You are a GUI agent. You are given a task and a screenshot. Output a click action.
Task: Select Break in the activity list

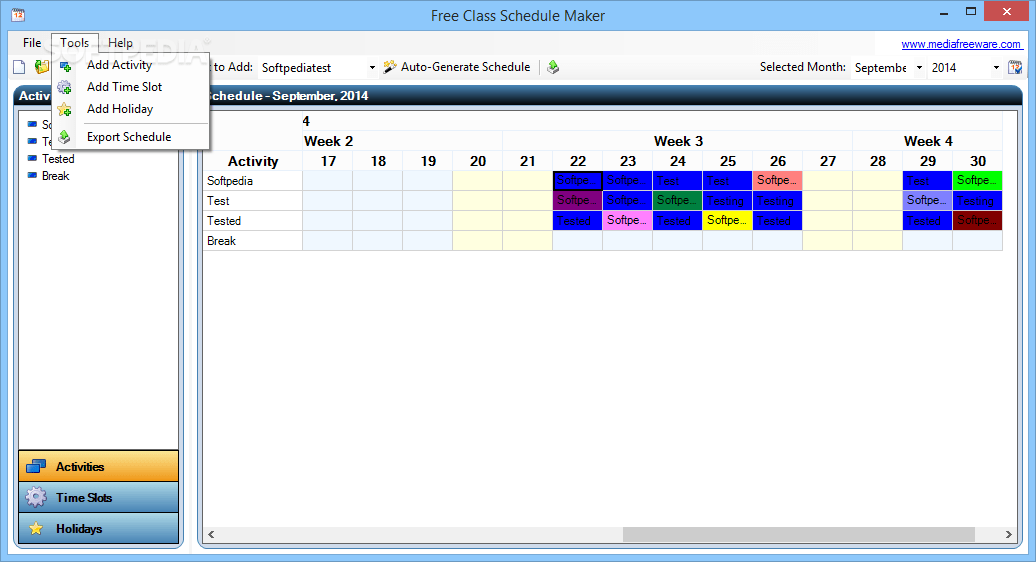[56, 176]
